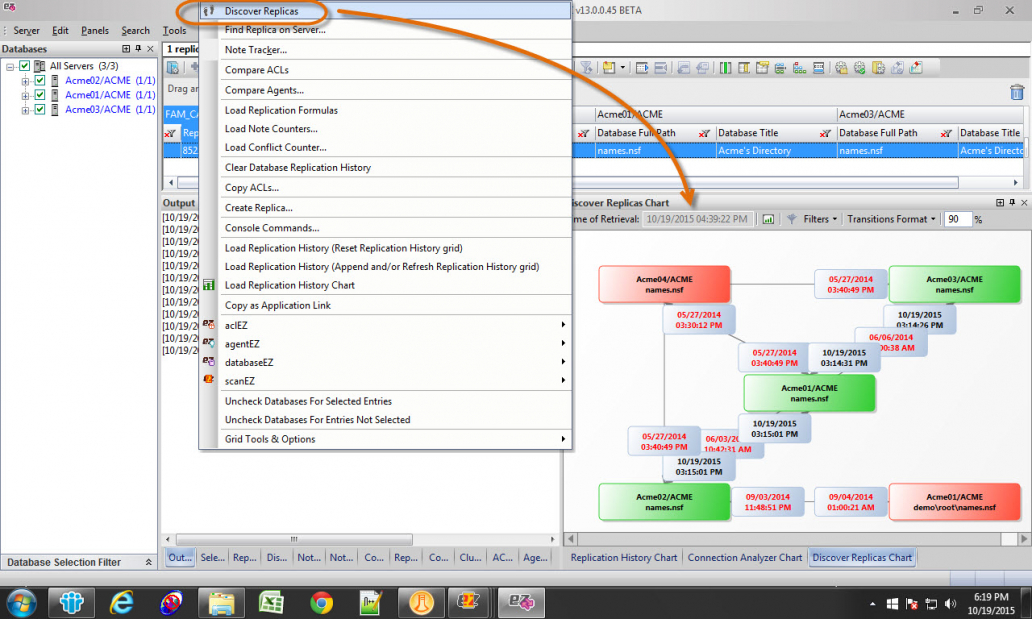Expand the Database Selection Filter panel
The height and width of the screenshot is (619, 1032).
click(x=149, y=562)
